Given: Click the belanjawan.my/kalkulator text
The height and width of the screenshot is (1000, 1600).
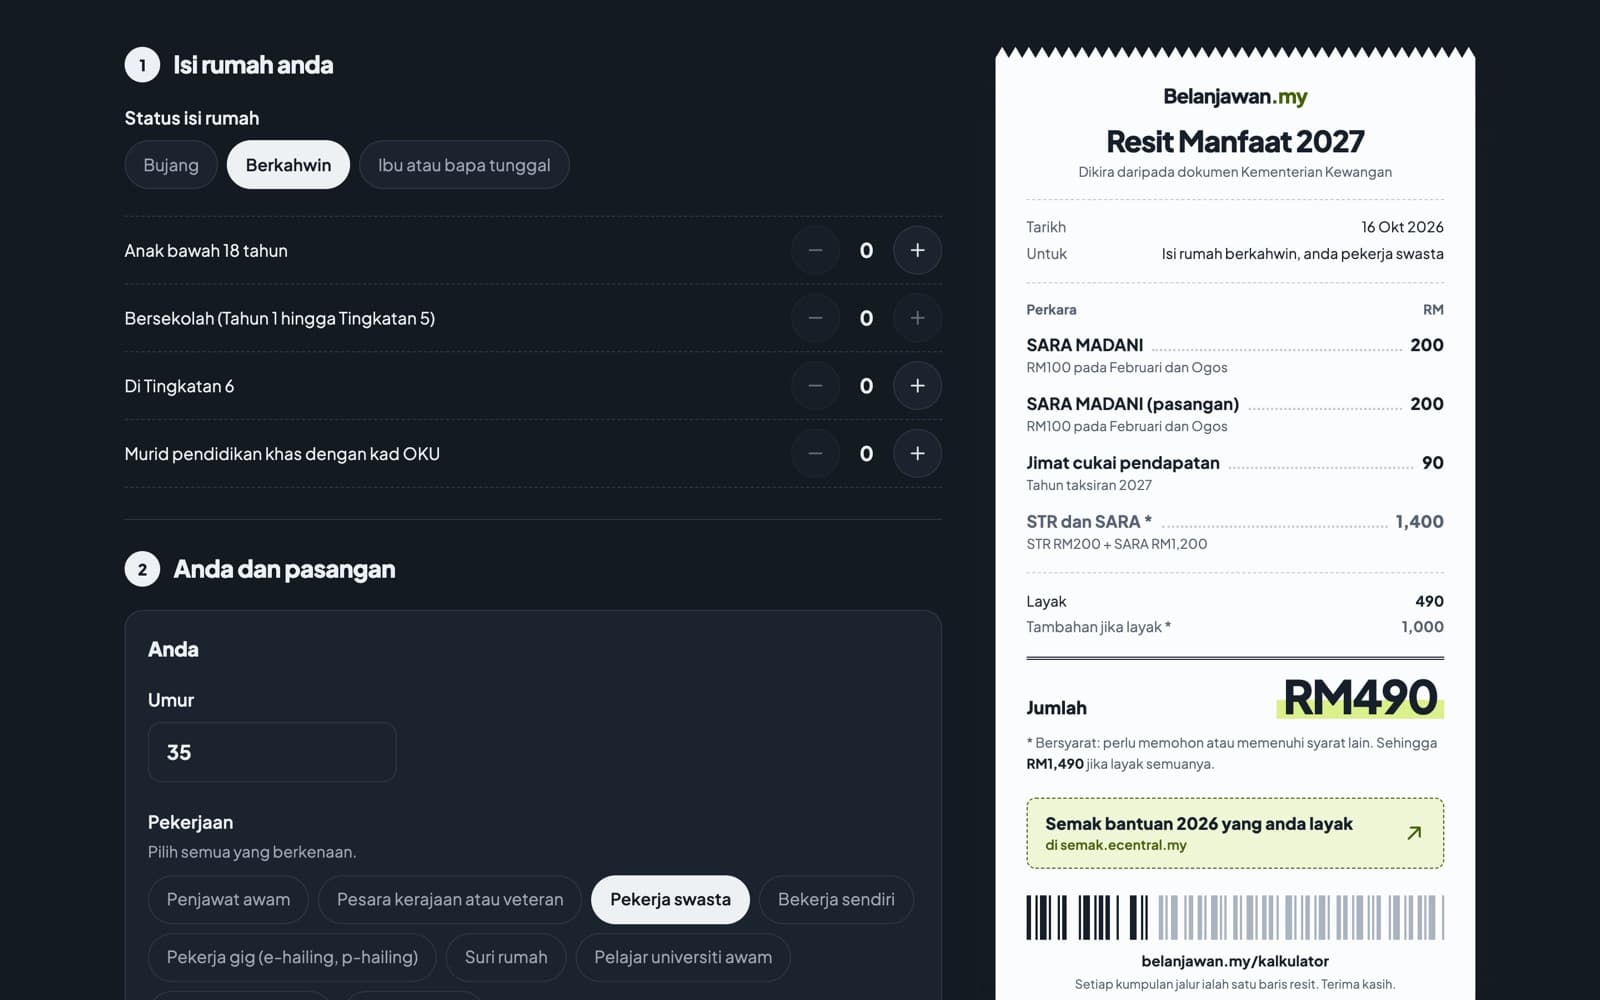Looking at the screenshot, I should click(x=1235, y=961).
